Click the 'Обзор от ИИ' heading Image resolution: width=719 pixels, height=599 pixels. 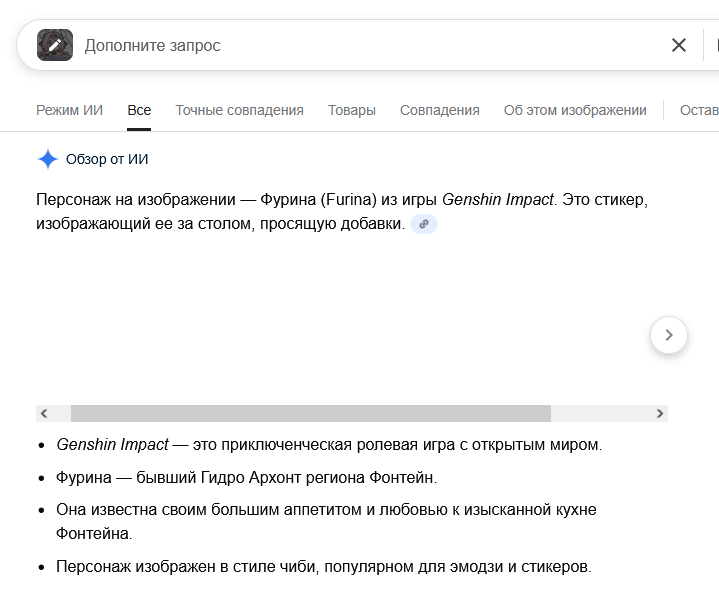(x=107, y=159)
